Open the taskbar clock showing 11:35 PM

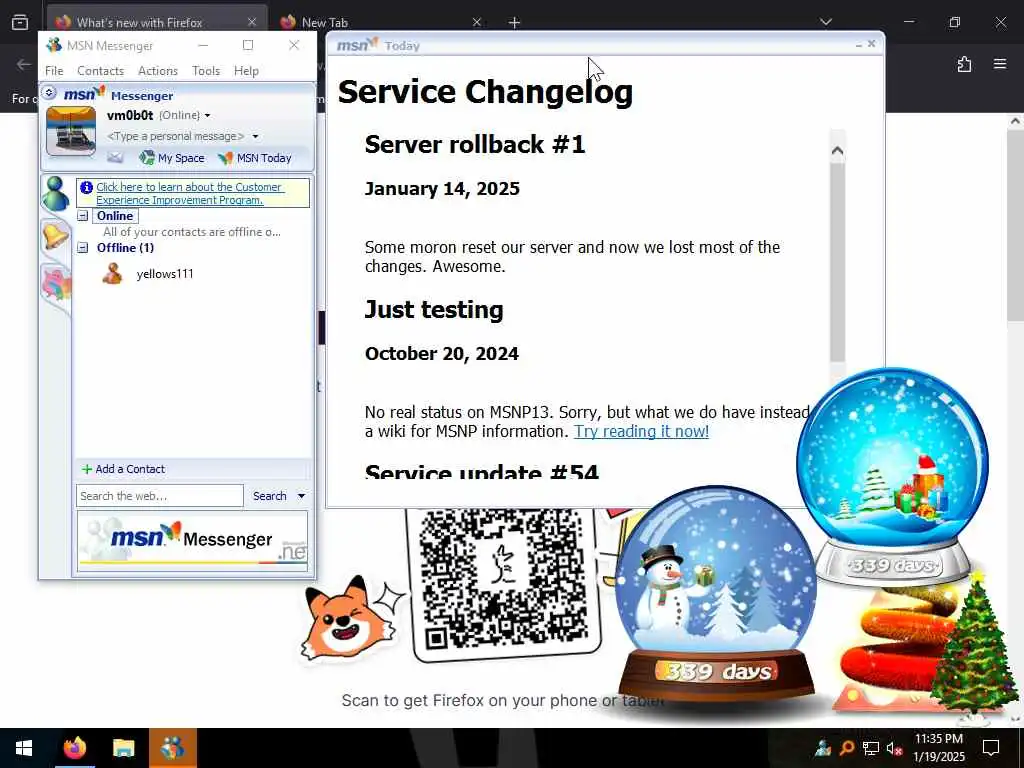click(x=938, y=748)
